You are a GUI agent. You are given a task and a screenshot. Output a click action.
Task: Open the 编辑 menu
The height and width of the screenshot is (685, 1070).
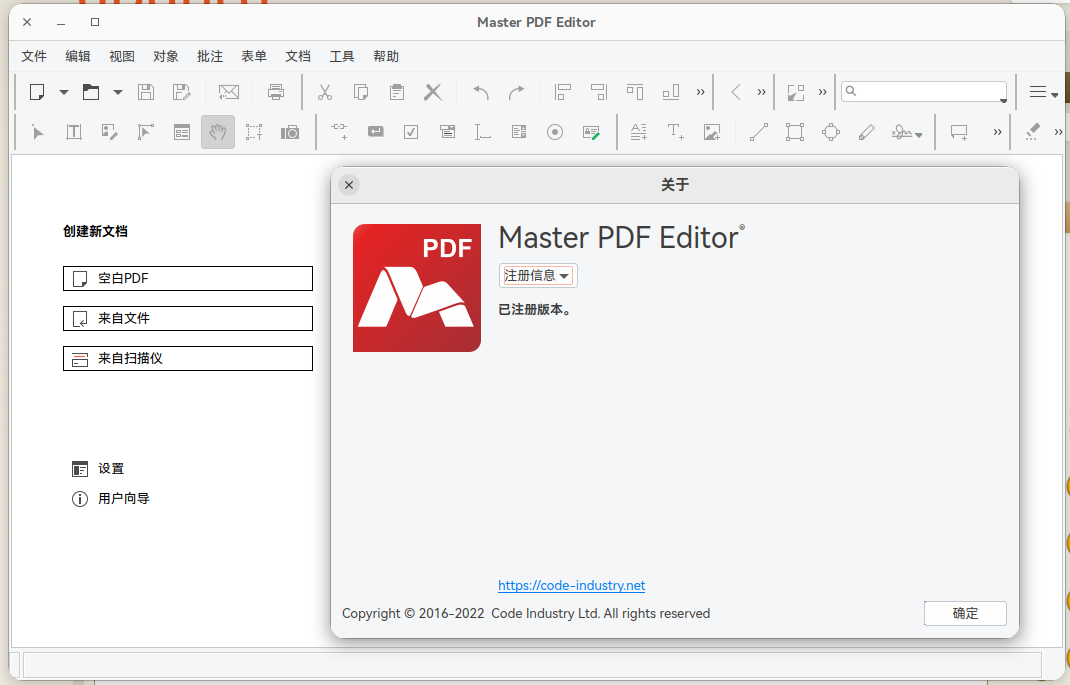click(78, 57)
